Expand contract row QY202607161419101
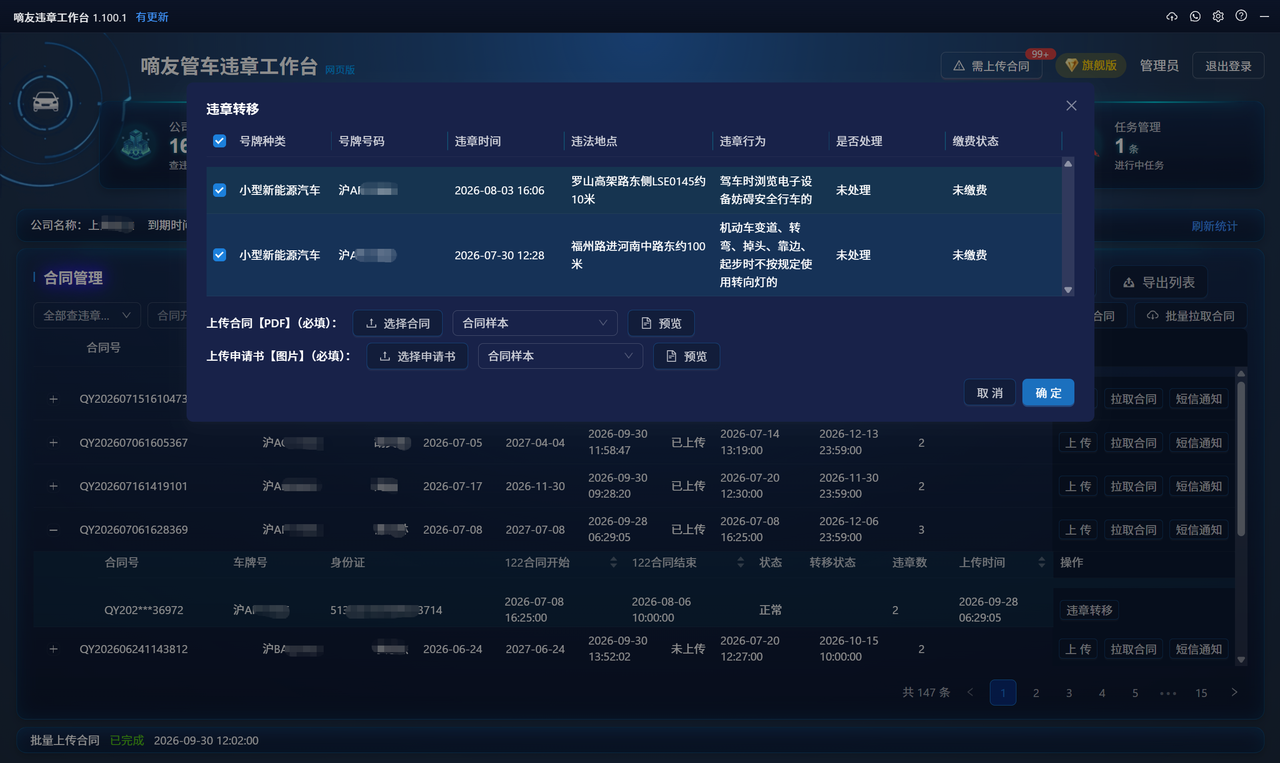The image size is (1280, 763). [54, 486]
